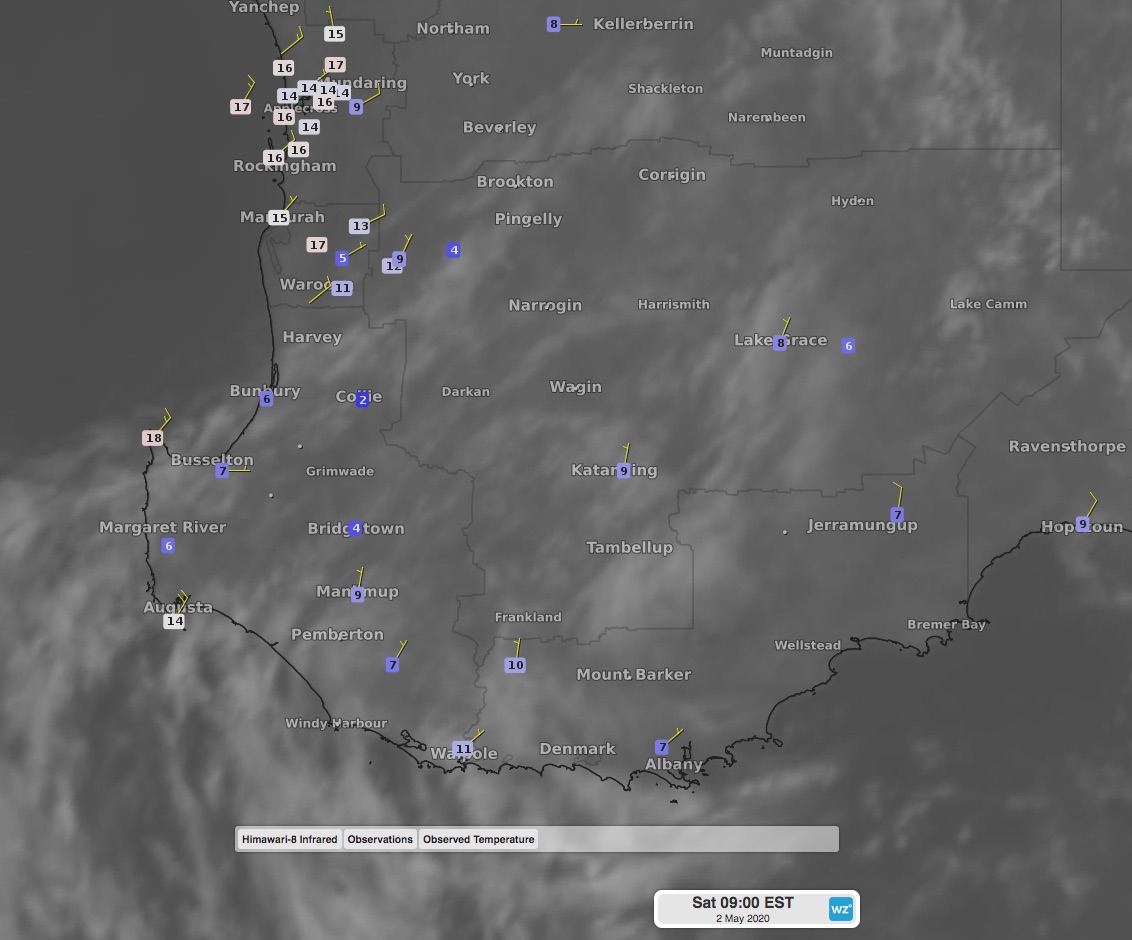Click the Augusta temperature reading of 14
This screenshot has width=1132, height=940.
(174, 620)
